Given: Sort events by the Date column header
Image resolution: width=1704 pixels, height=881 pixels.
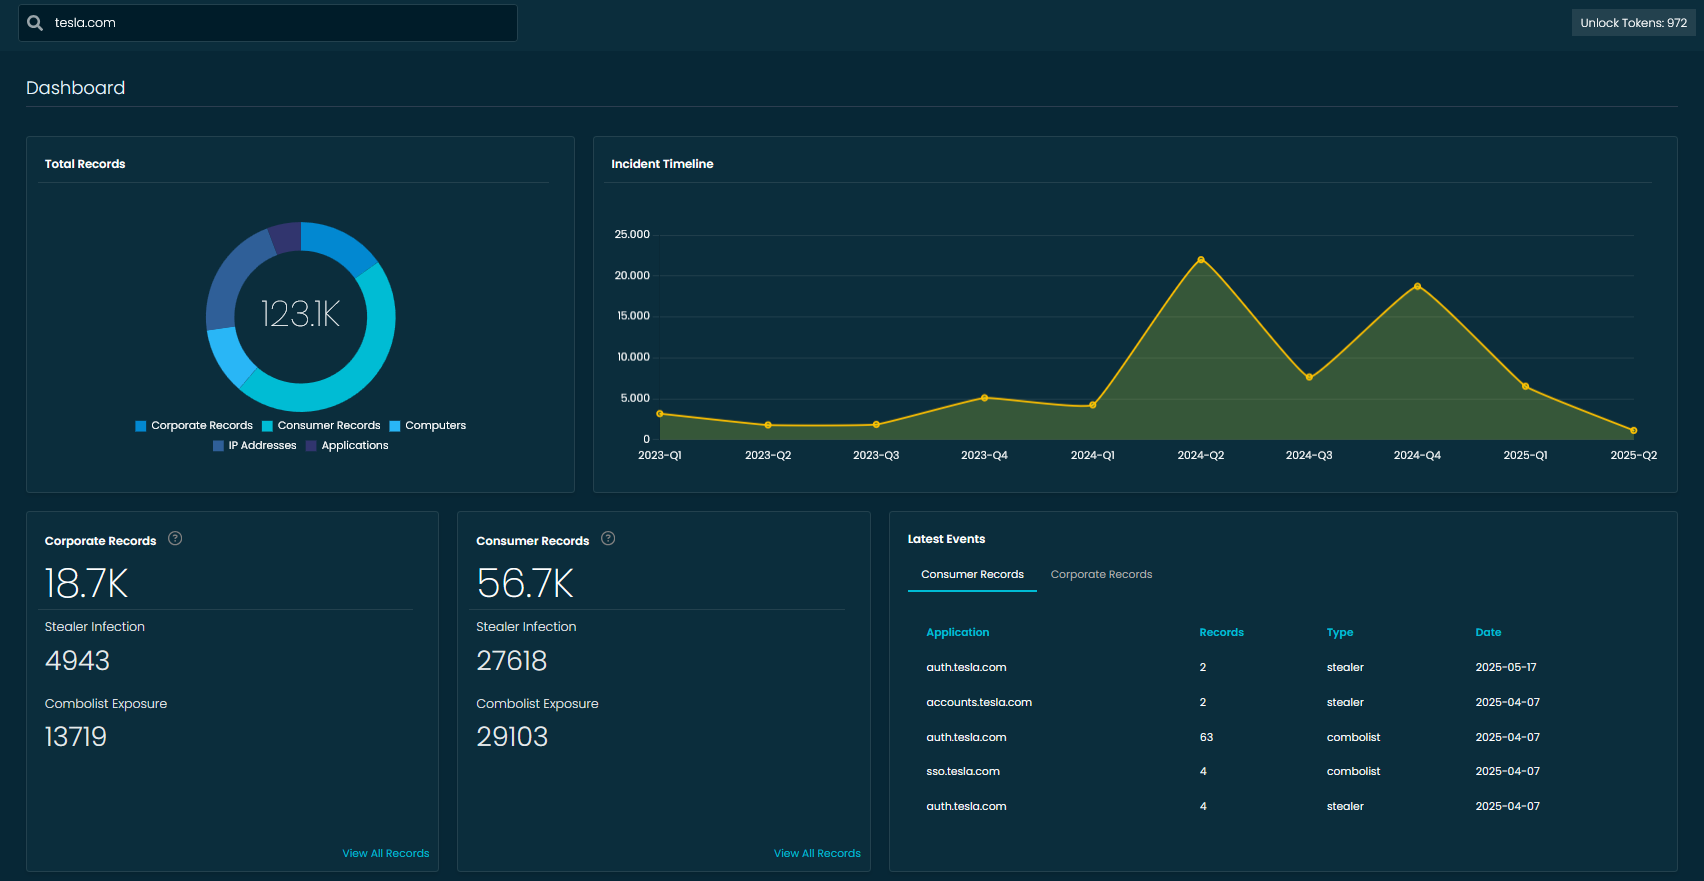Looking at the screenshot, I should pos(1488,632).
